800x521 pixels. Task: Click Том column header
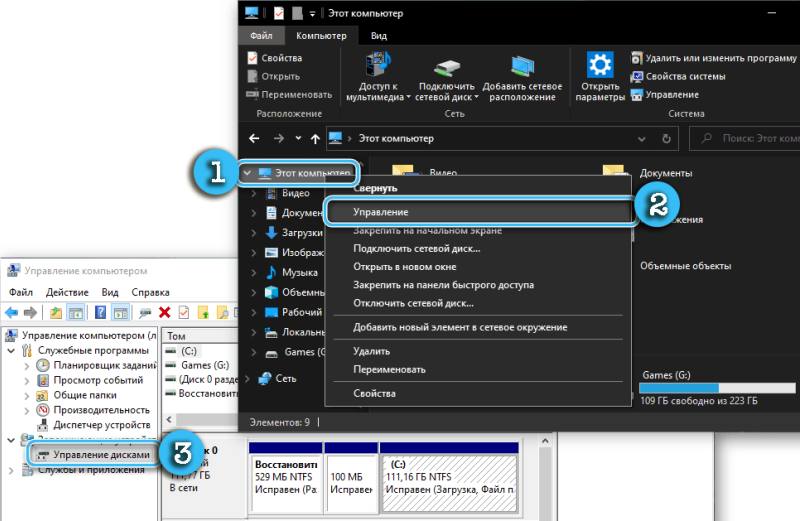tap(200, 336)
